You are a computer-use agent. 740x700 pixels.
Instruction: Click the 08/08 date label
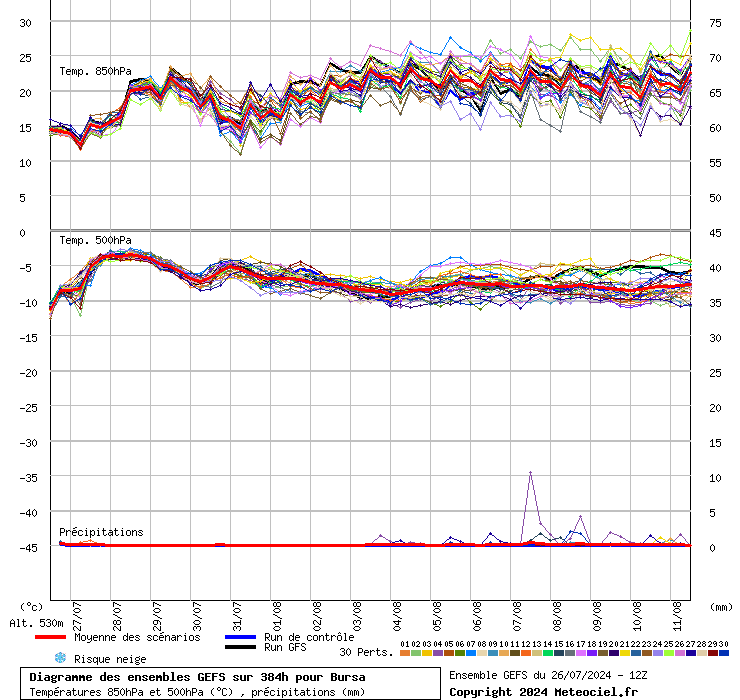pos(557,616)
